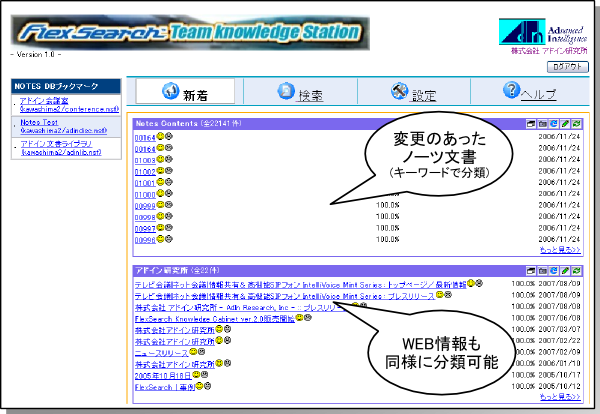Open the ヘルプ help tab
The height and width of the screenshot is (414, 600).
530,91
